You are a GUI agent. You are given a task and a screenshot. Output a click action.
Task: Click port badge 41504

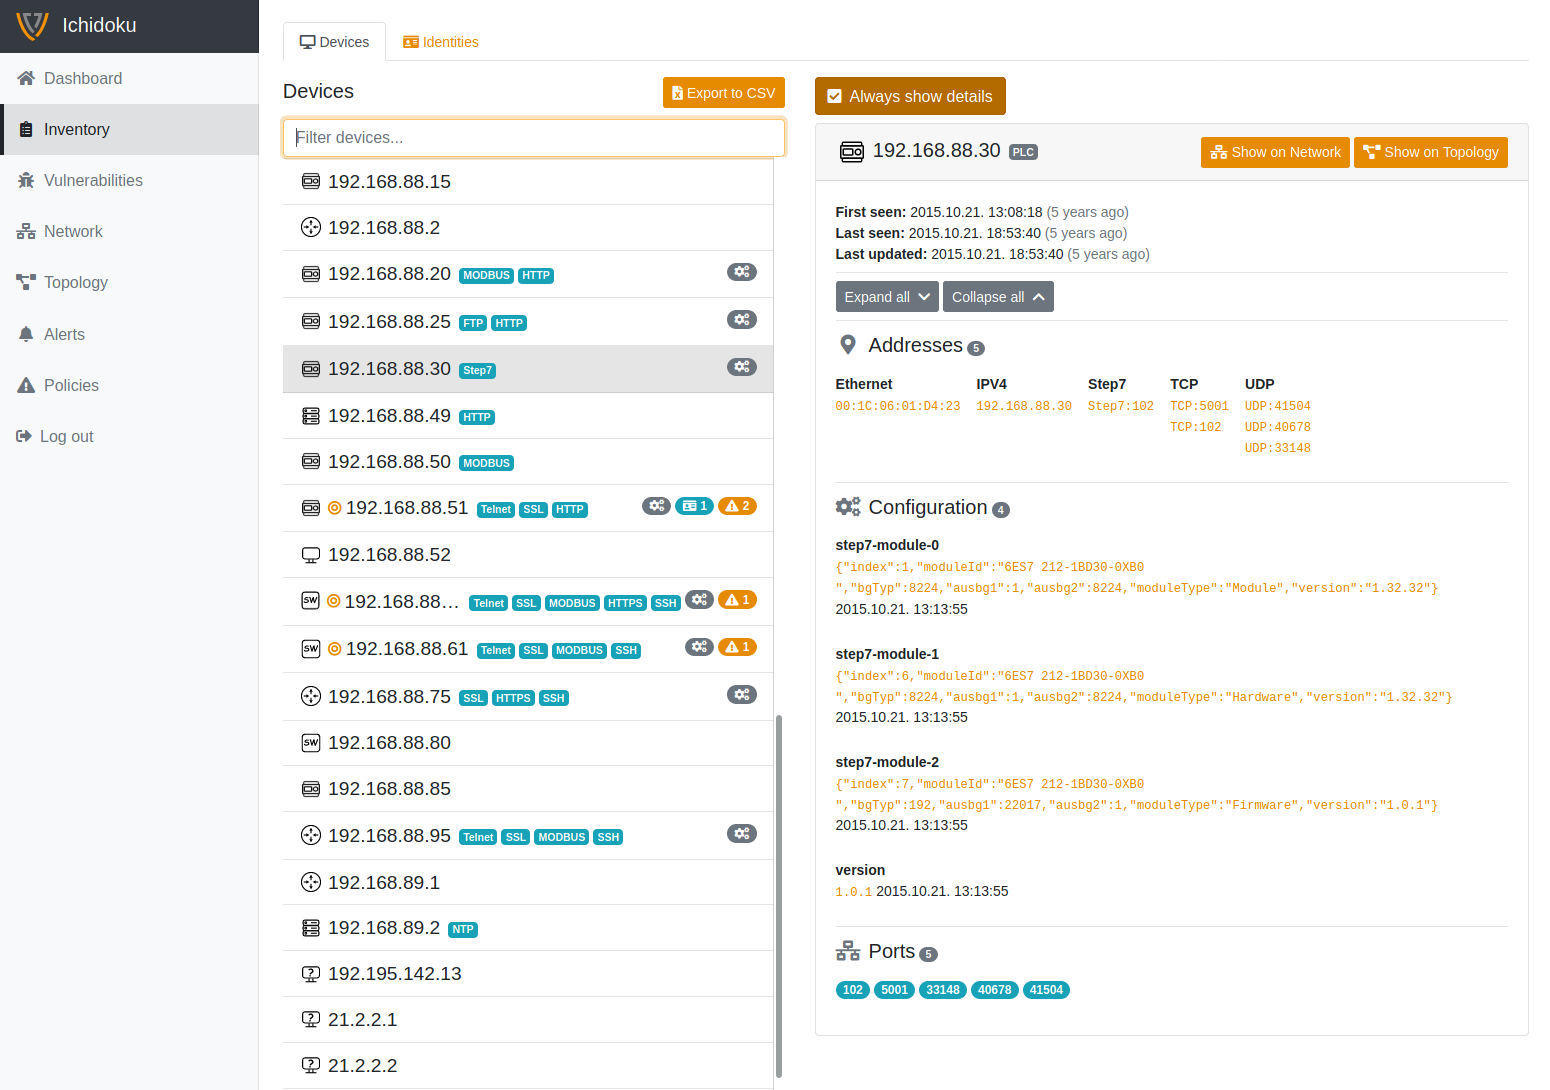[1047, 990]
